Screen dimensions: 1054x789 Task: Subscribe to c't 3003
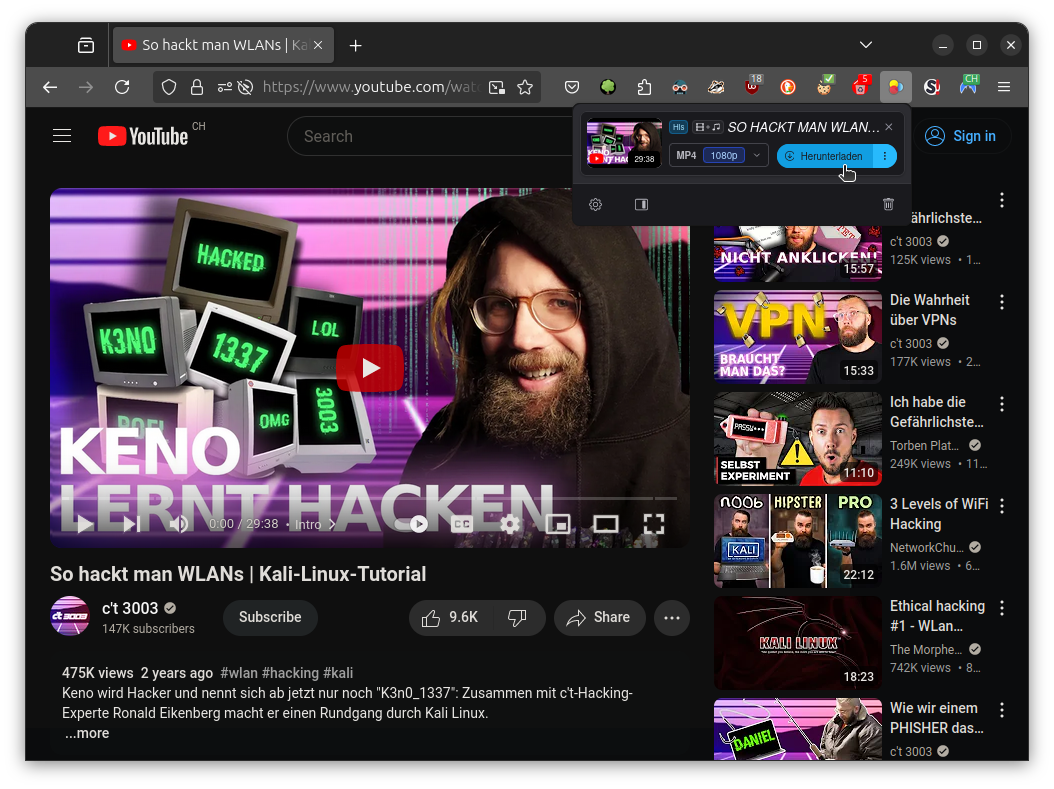(270, 618)
